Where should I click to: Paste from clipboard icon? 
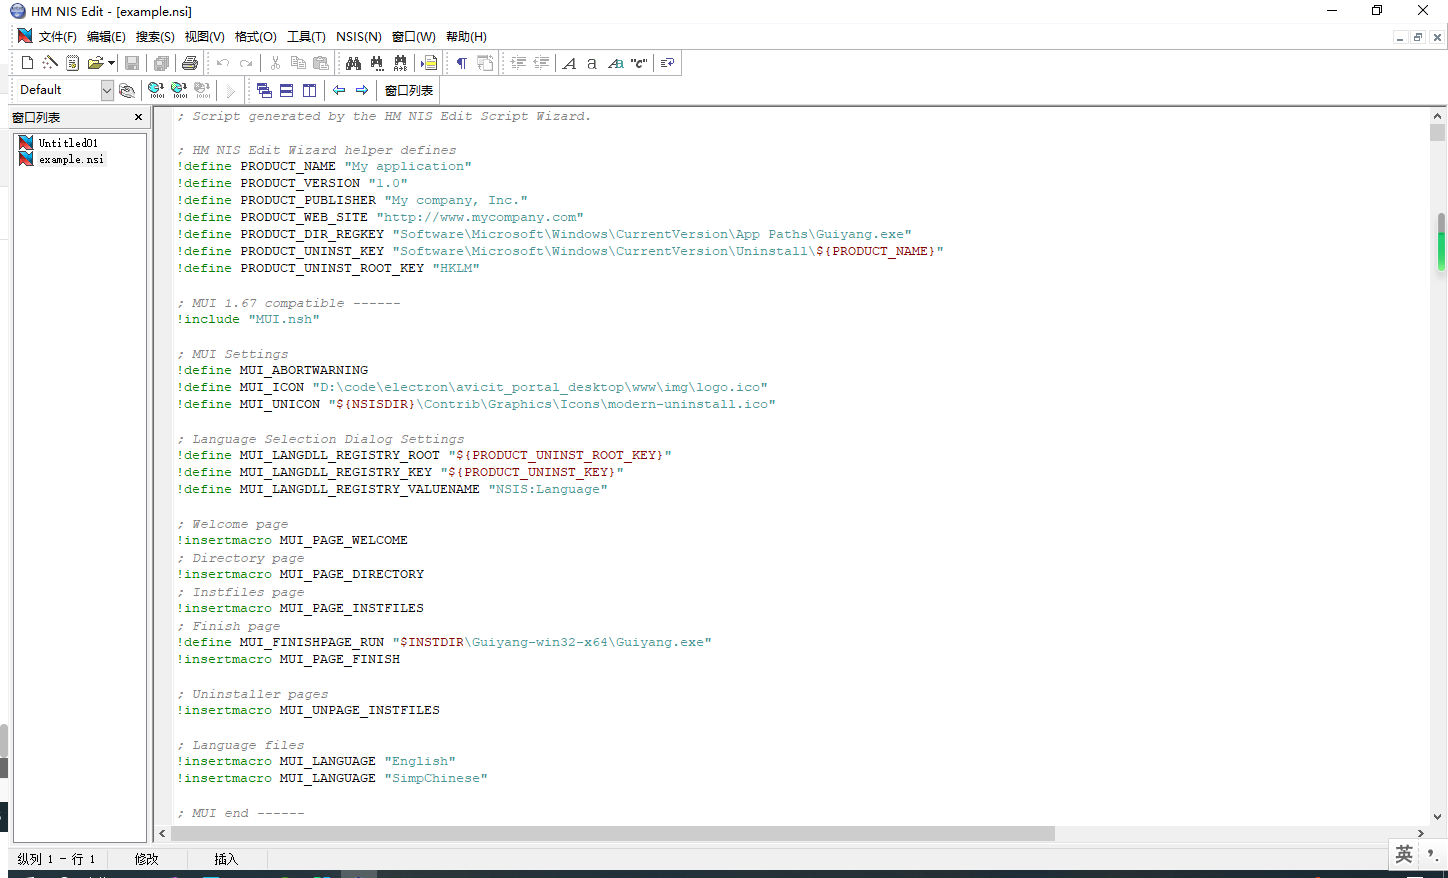coord(321,63)
